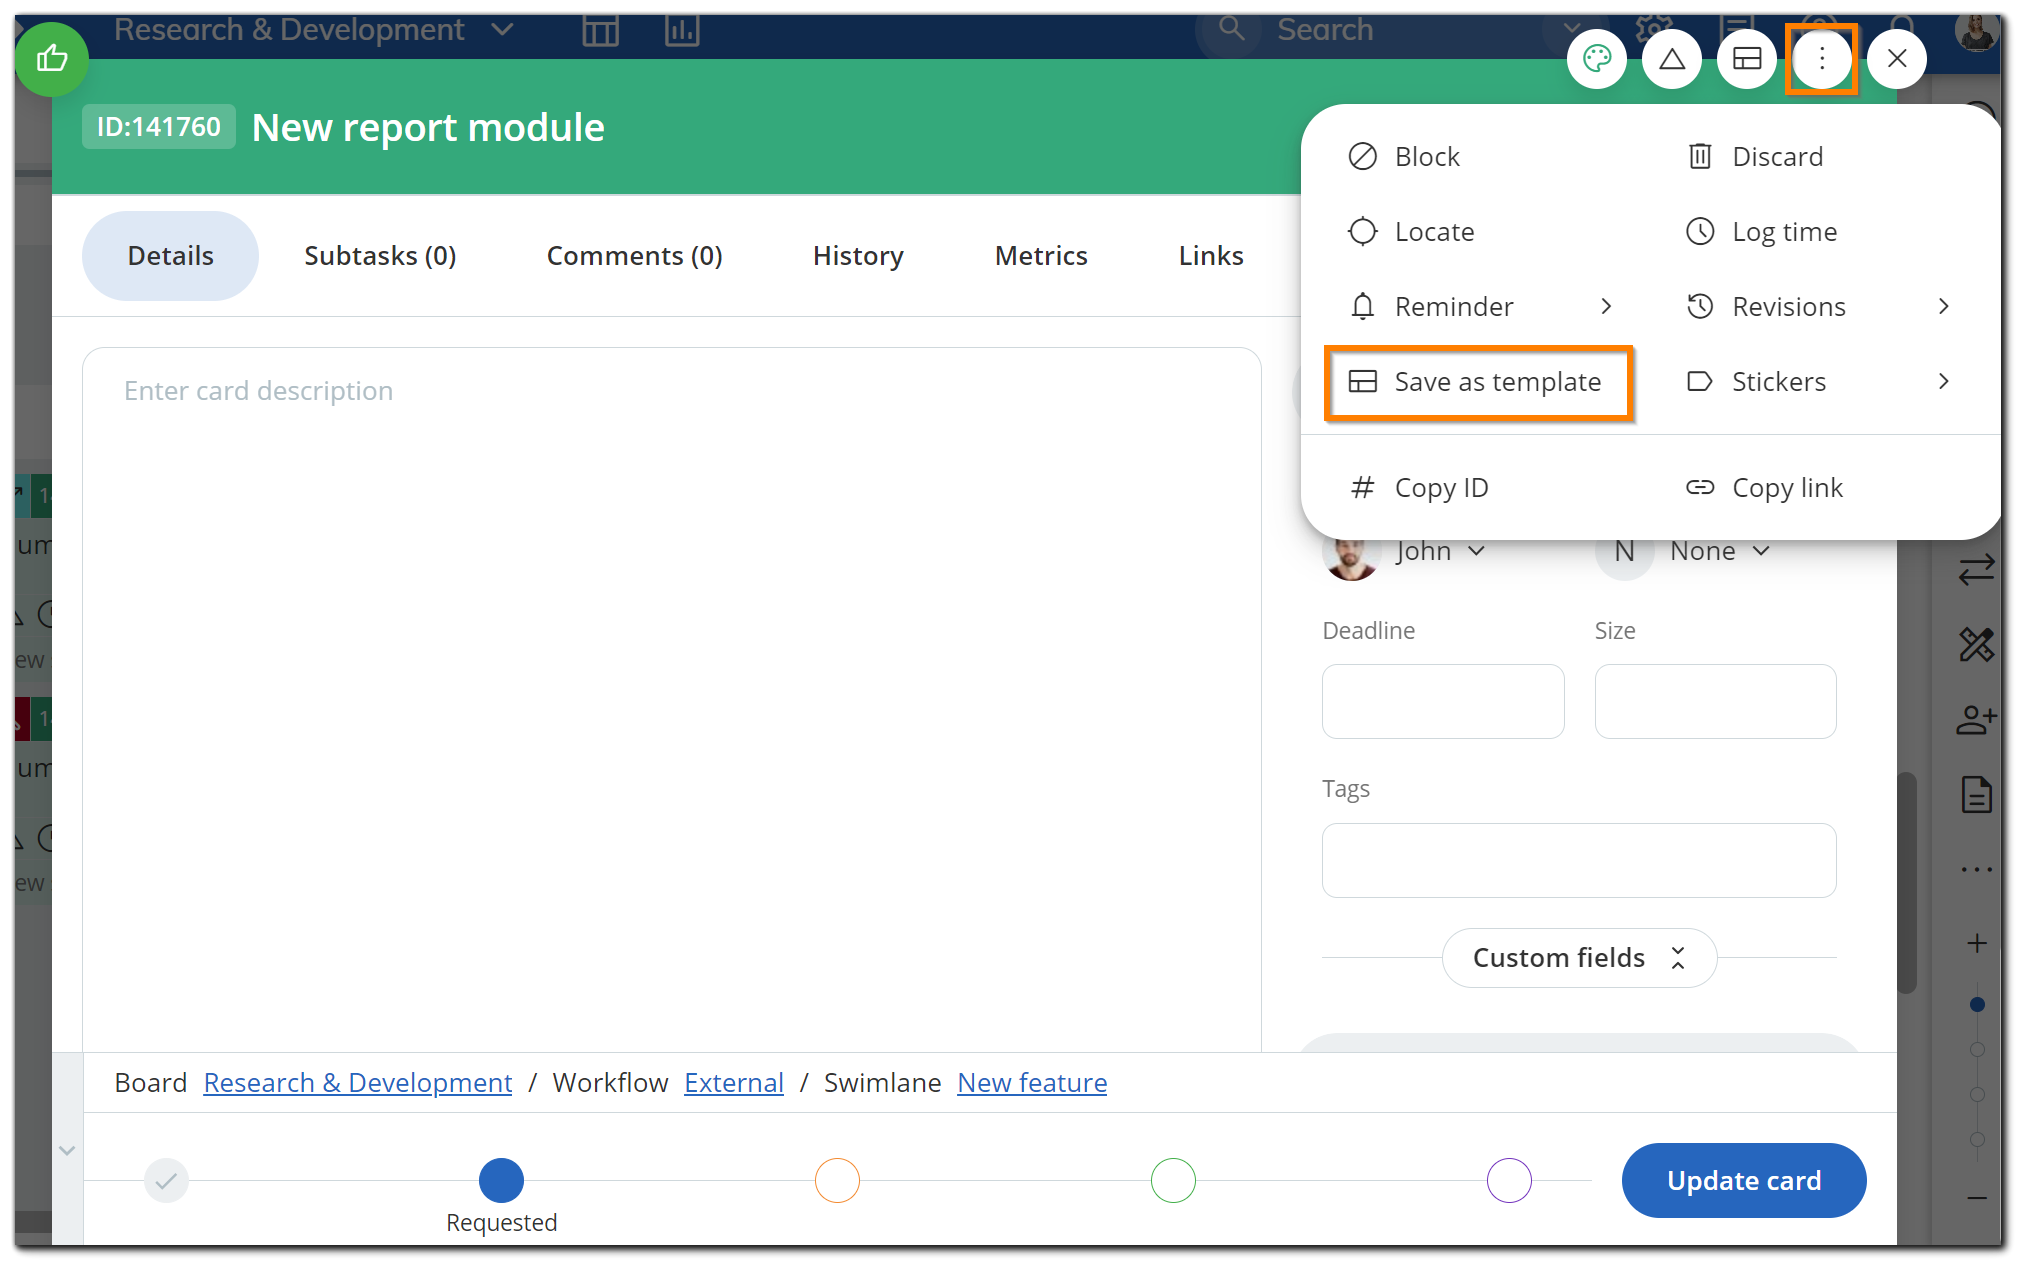
Task: Choose Save as template from the menu
Action: [x=1497, y=382]
